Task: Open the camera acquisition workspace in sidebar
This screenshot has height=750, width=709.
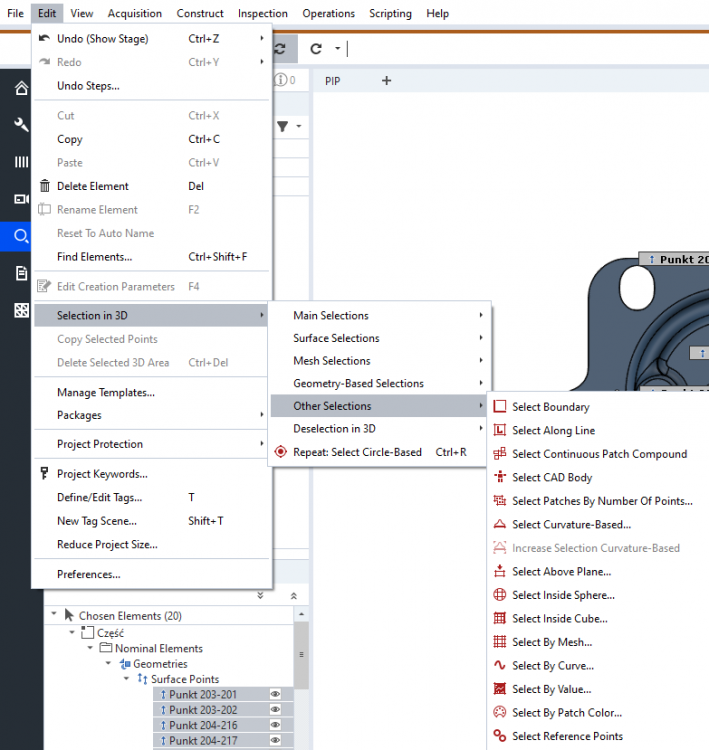Action: tap(21, 199)
